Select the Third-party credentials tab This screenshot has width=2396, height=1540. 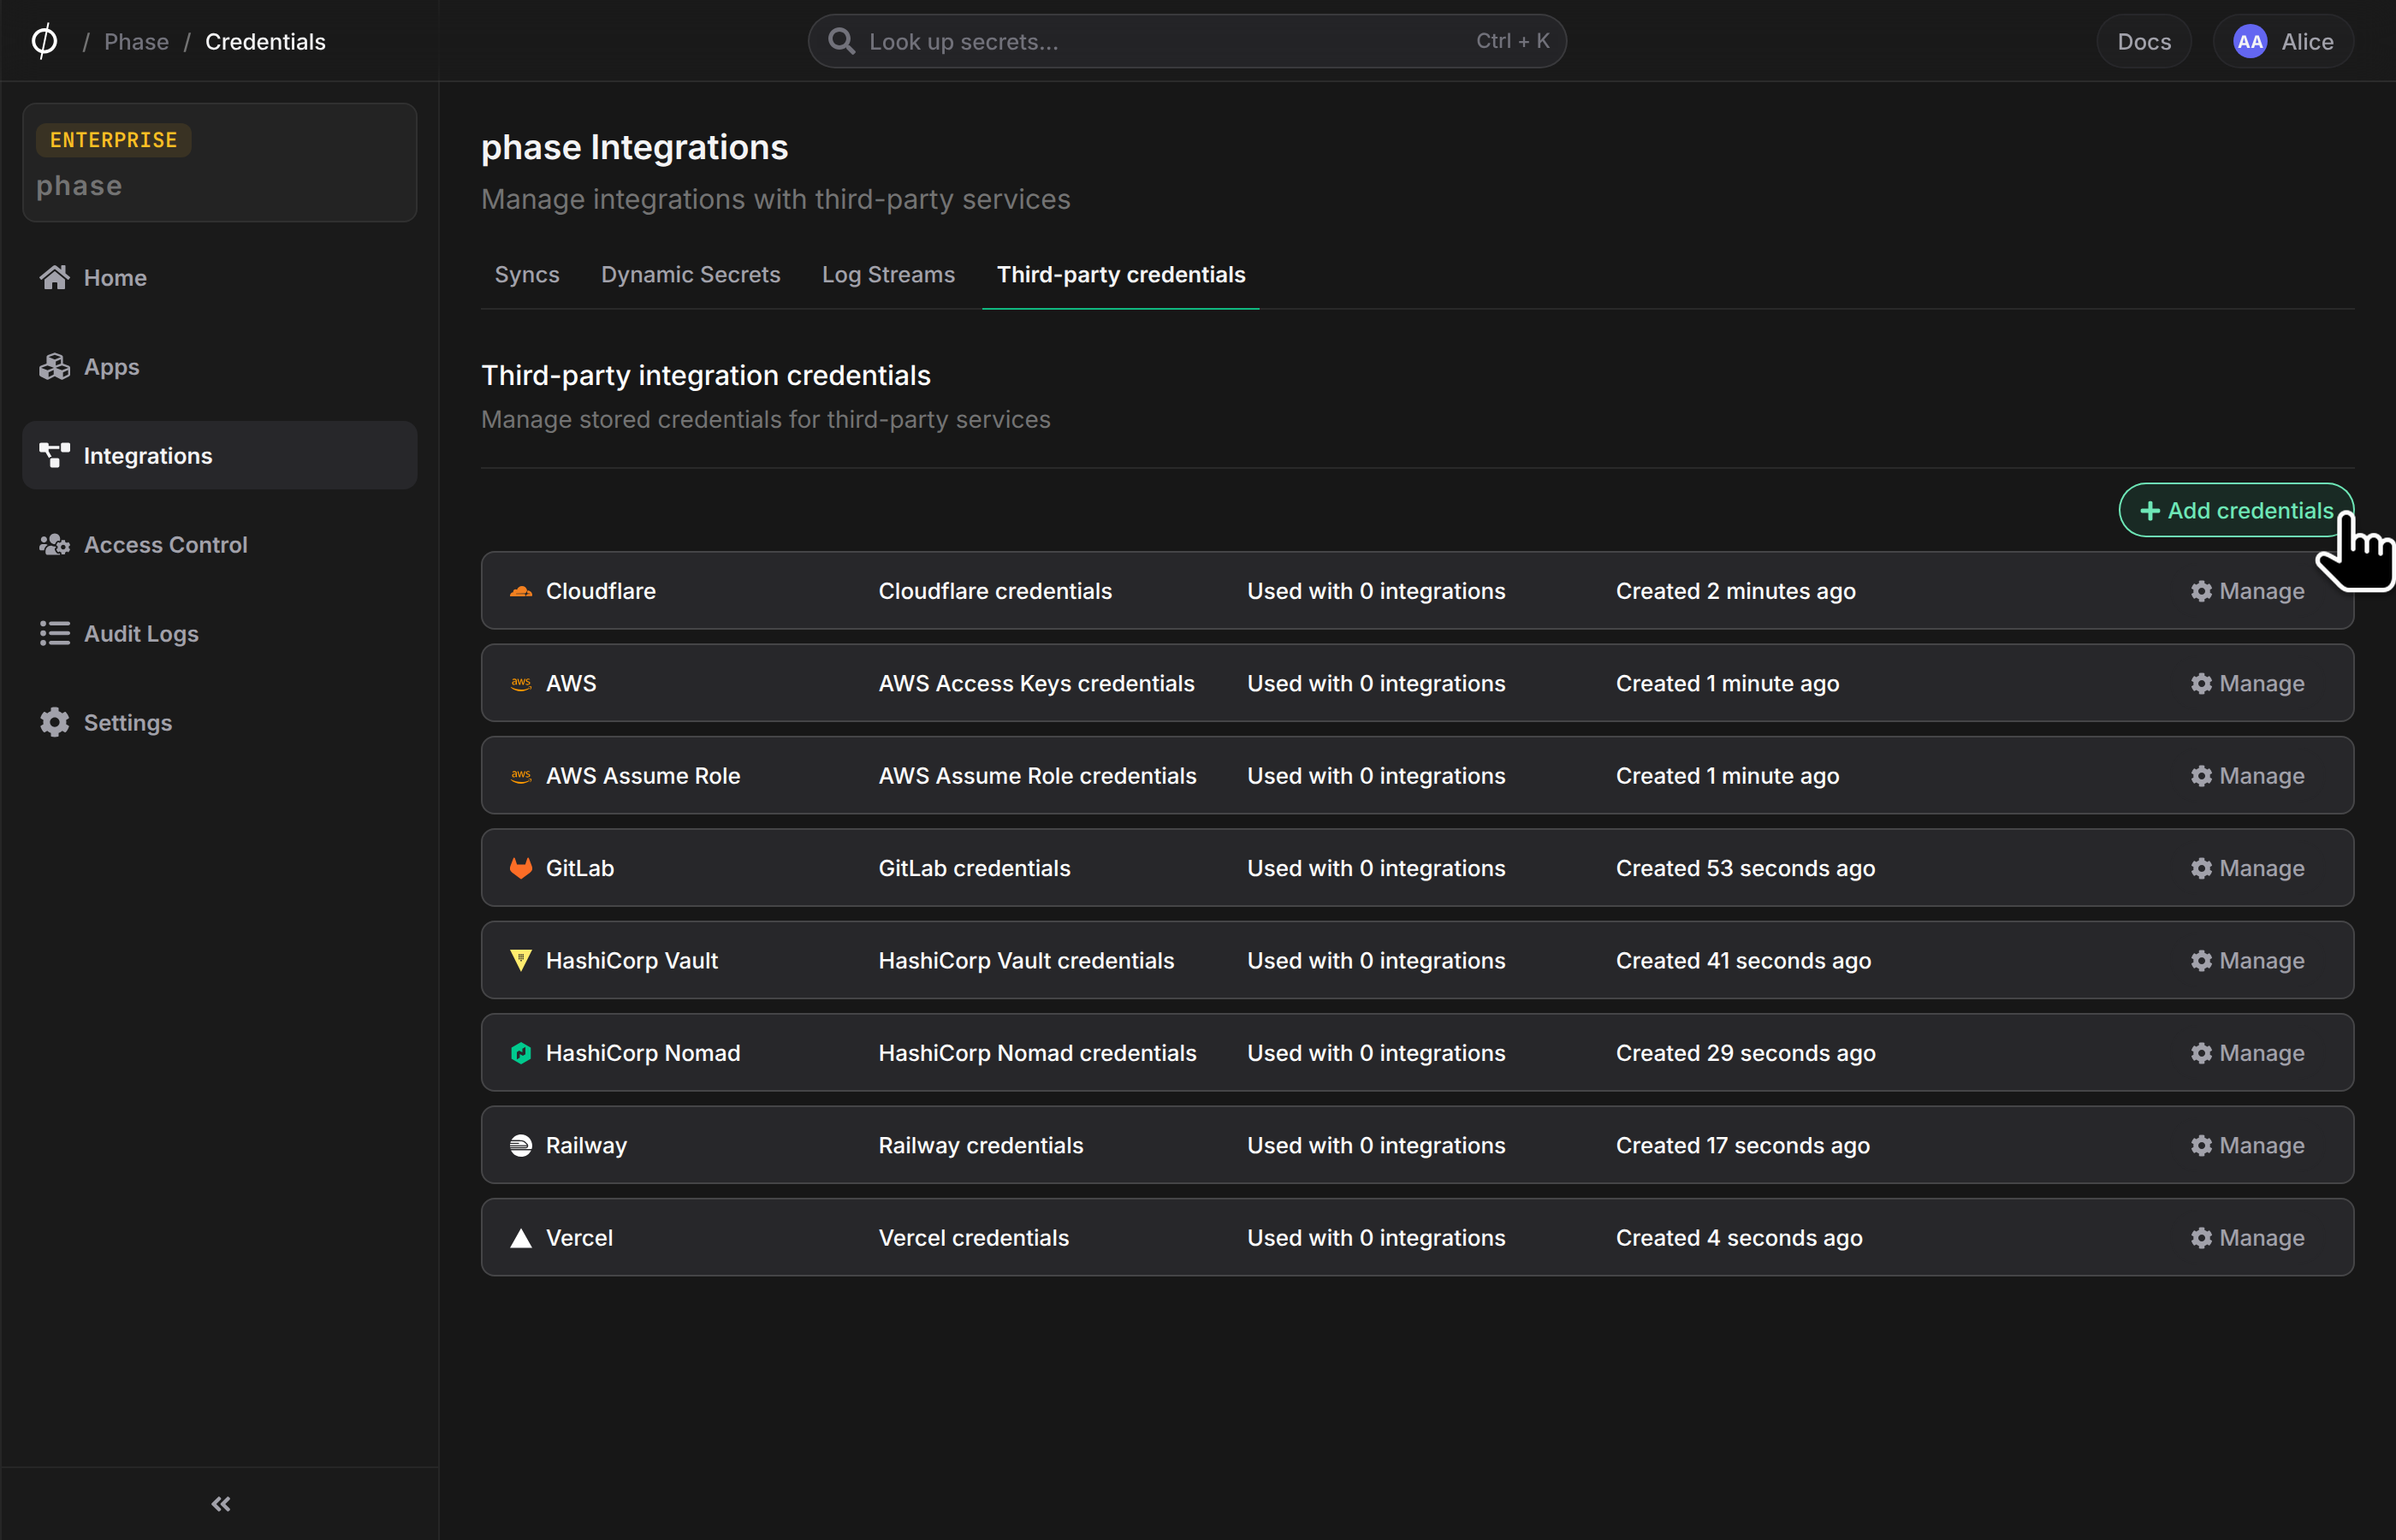(x=1121, y=275)
